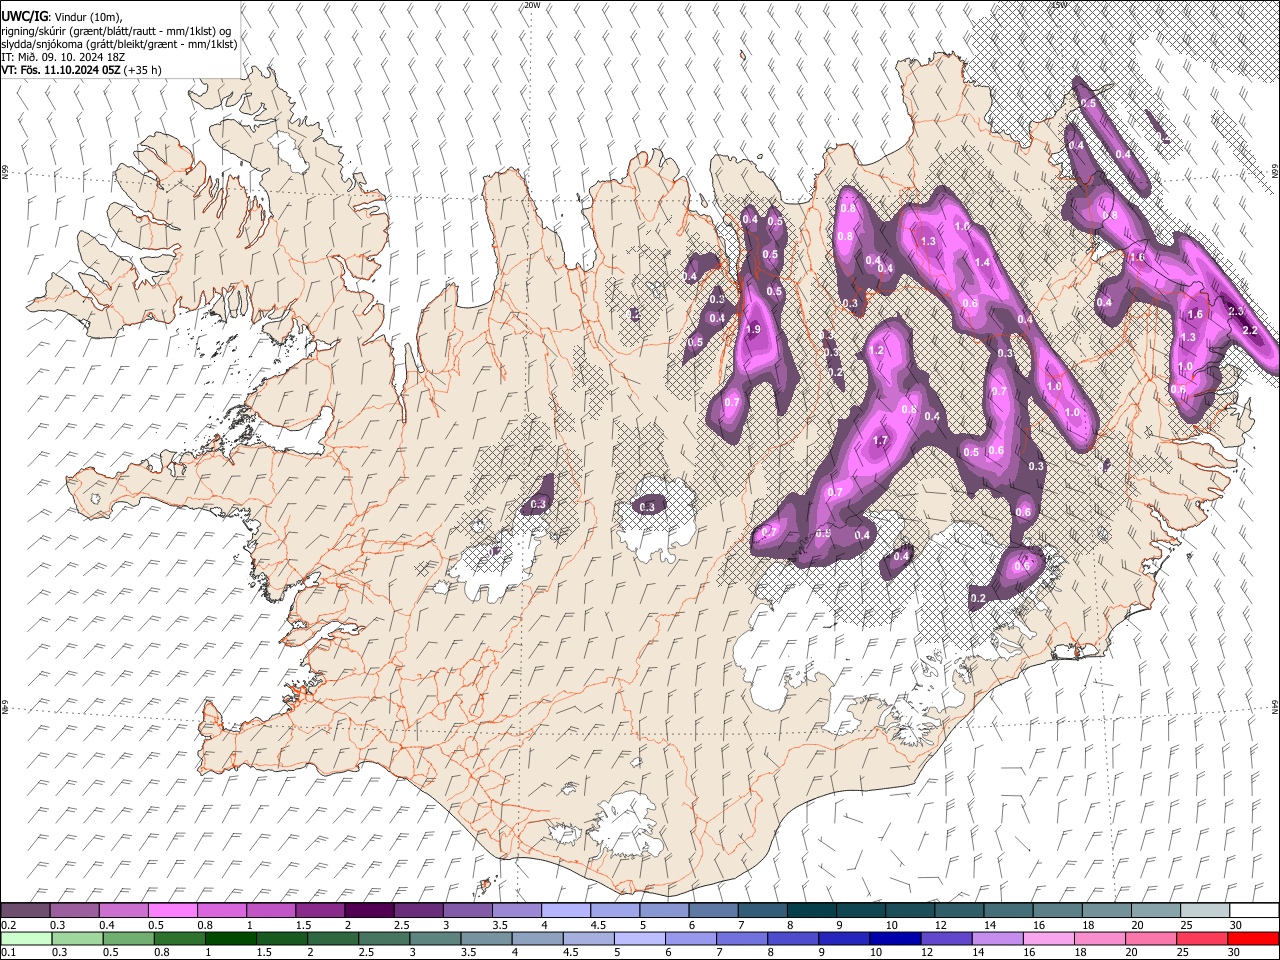Select violet 12 swatch in lower legend row
Screen dimensions: 1280x960
click(x=945, y=938)
